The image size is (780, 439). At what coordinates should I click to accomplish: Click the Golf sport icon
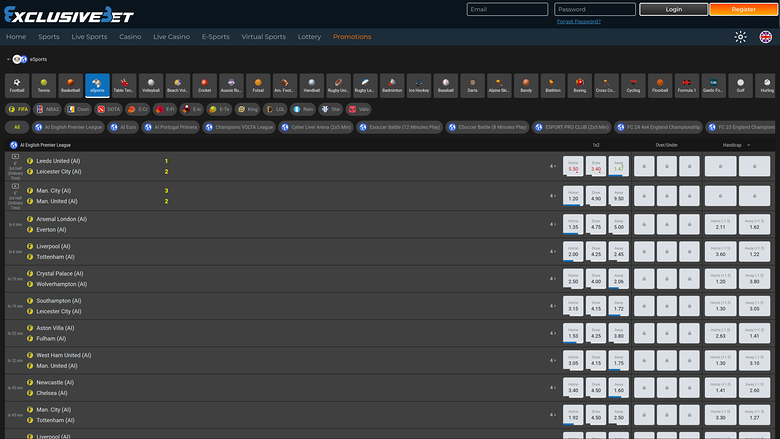(740, 85)
